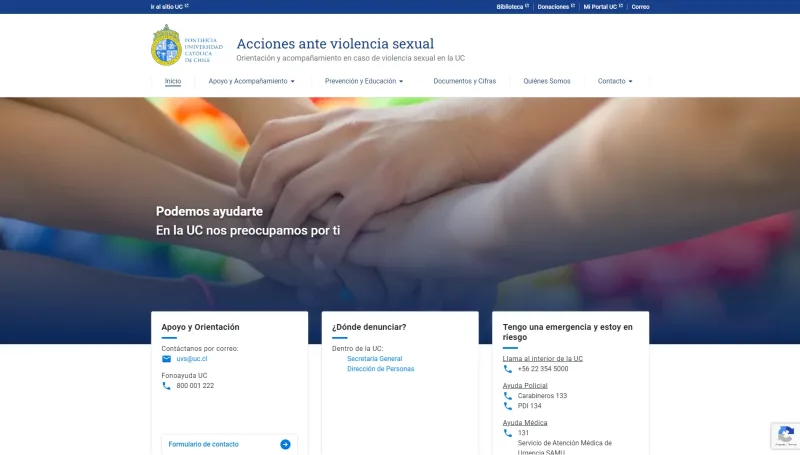Viewport: 800px width, 455px height.
Task: Click the PDI 134 text
Action: click(x=530, y=406)
